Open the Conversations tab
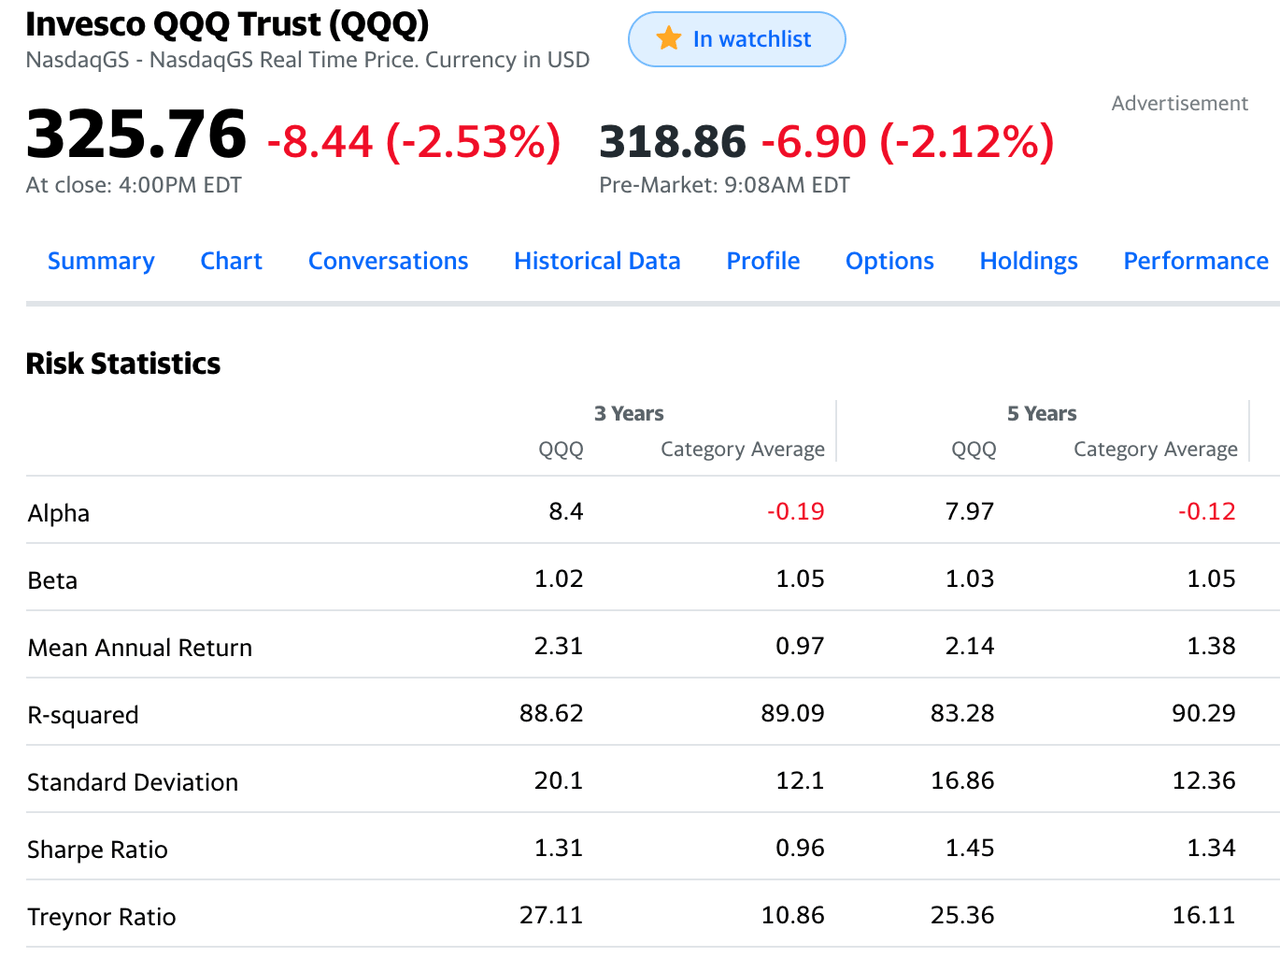 click(x=388, y=261)
